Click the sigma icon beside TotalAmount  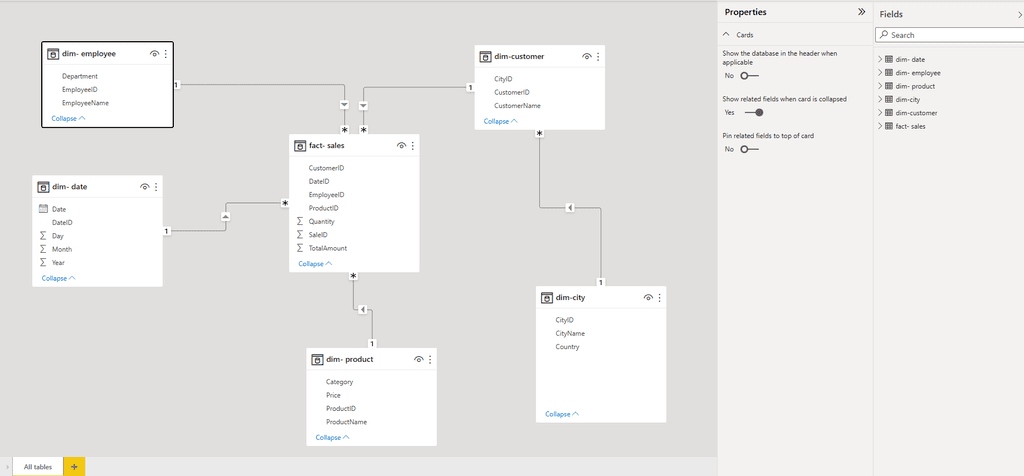click(x=300, y=248)
